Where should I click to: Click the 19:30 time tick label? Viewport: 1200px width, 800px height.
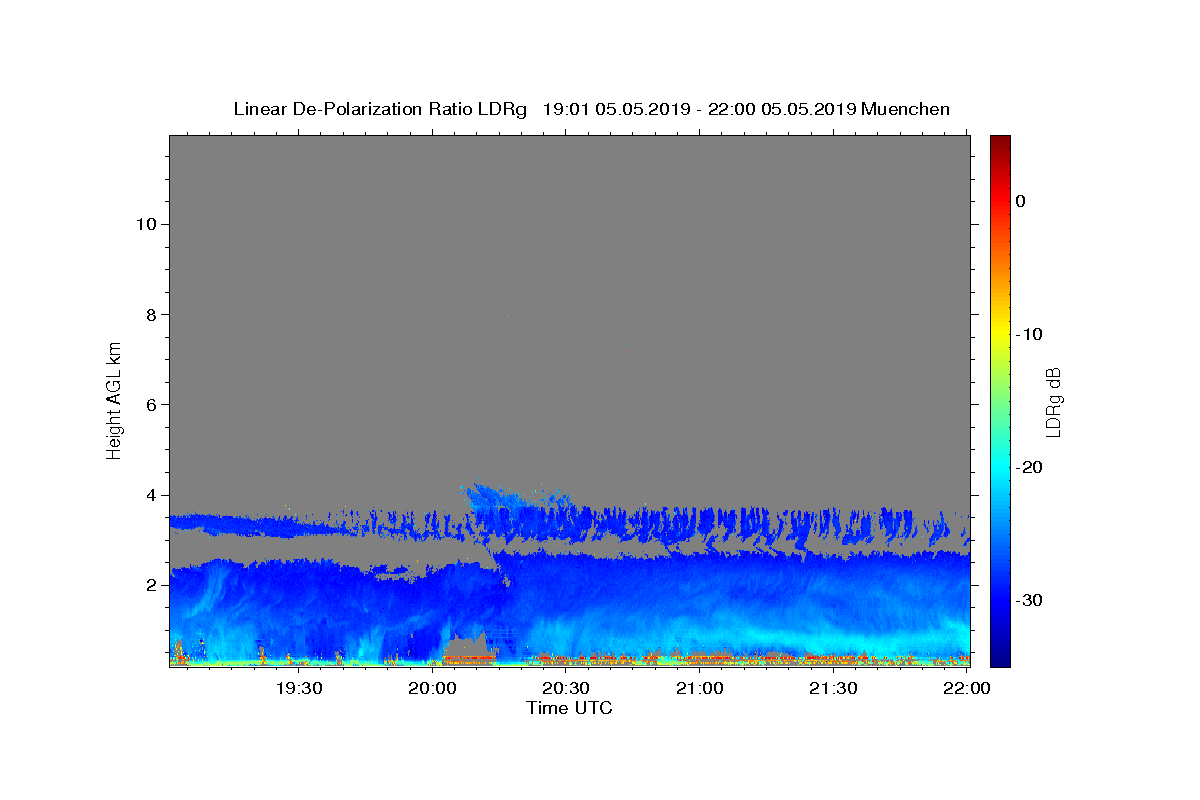pyautogui.click(x=299, y=689)
